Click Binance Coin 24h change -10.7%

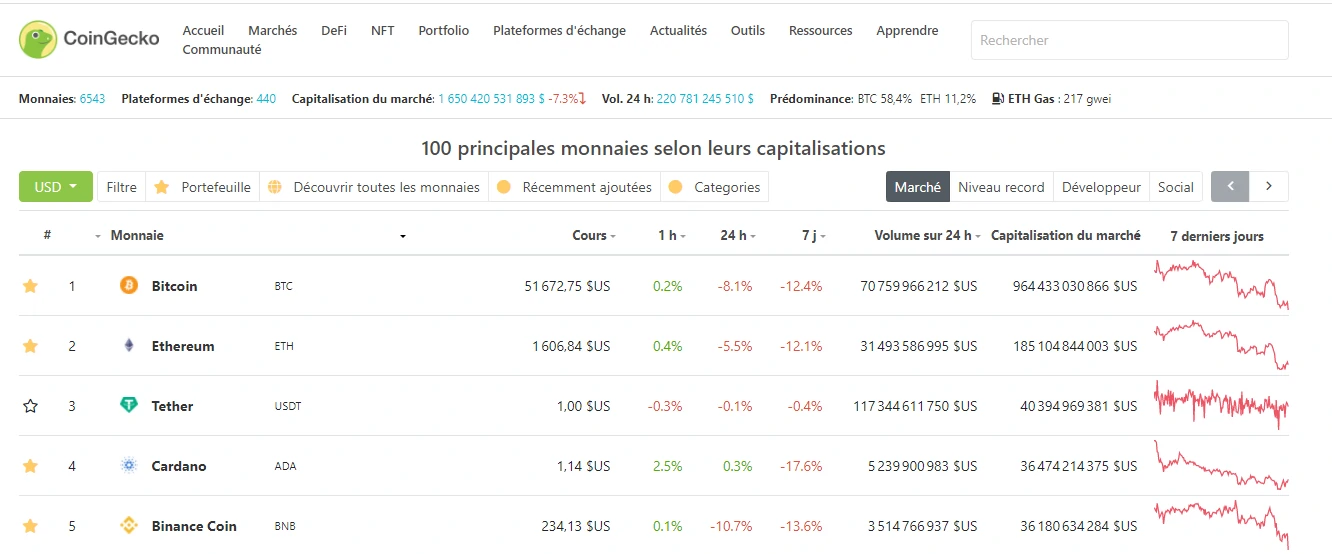pos(733,526)
